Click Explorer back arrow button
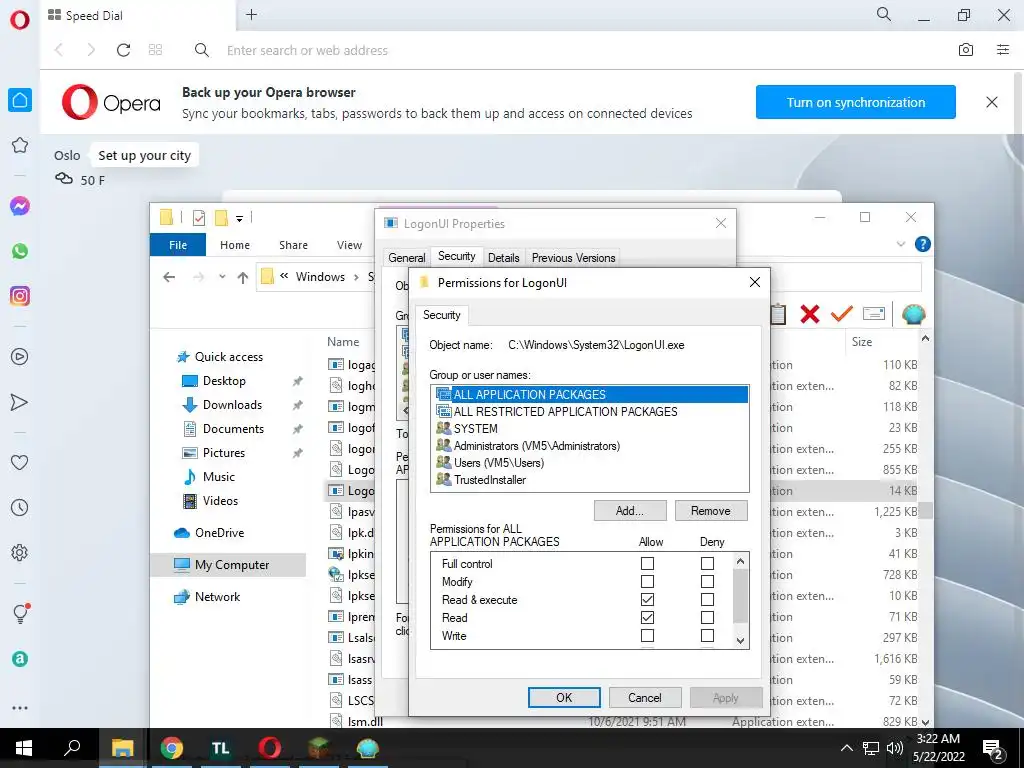 [x=169, y=277]
